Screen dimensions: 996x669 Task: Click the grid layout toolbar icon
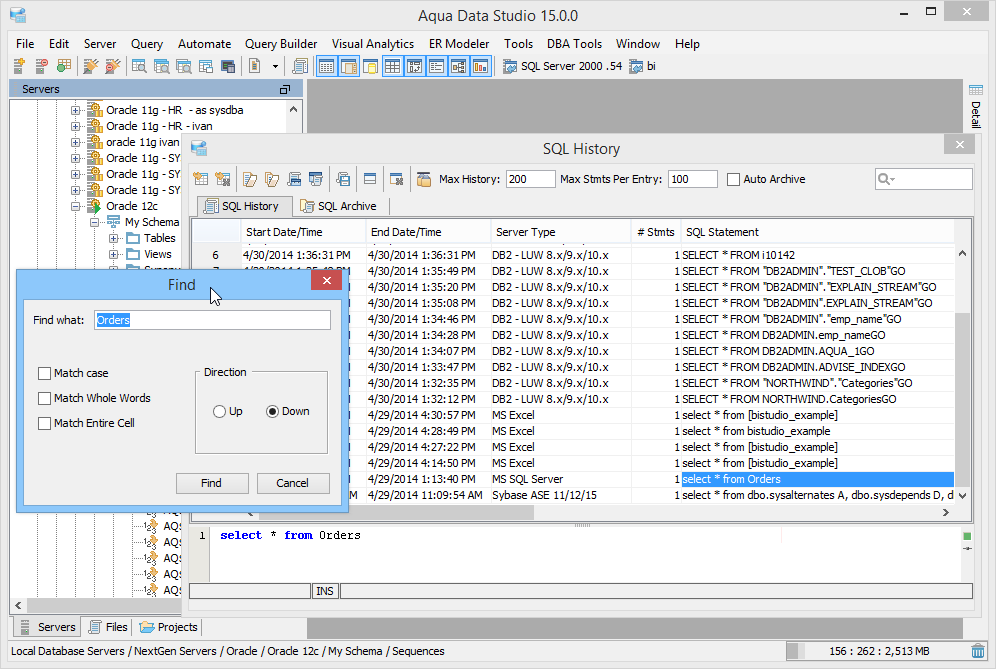(x=393, y=66)
